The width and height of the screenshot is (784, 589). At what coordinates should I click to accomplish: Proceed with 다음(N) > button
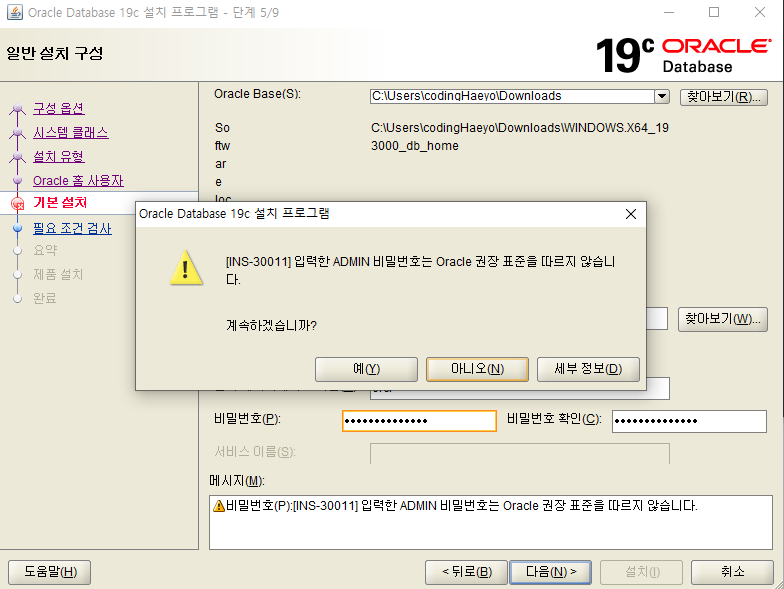(x=550, y=572)
